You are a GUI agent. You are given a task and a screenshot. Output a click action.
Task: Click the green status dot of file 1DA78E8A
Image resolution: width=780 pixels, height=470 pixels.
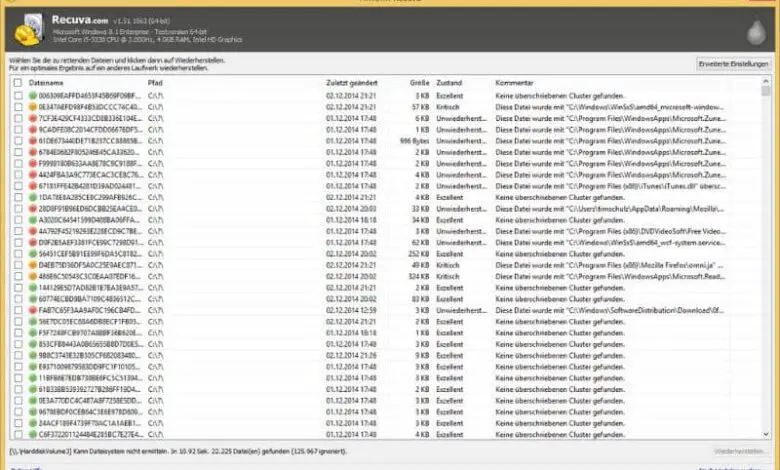33,197
